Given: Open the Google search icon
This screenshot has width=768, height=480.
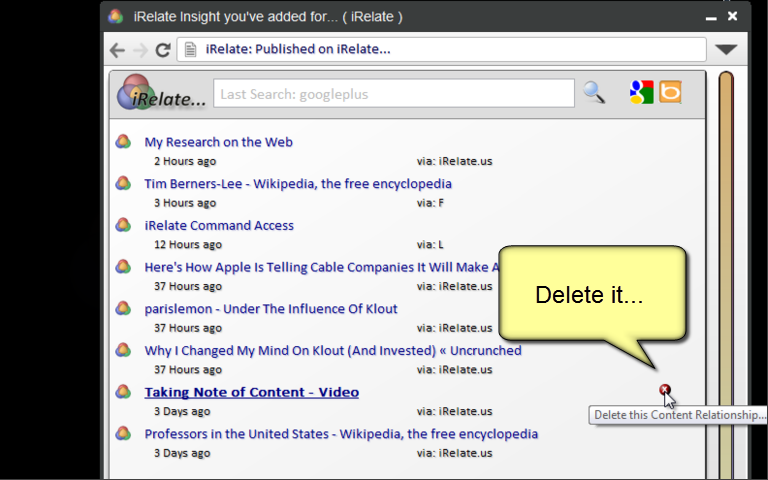Looking at the screenshot, I should (641, 92).
